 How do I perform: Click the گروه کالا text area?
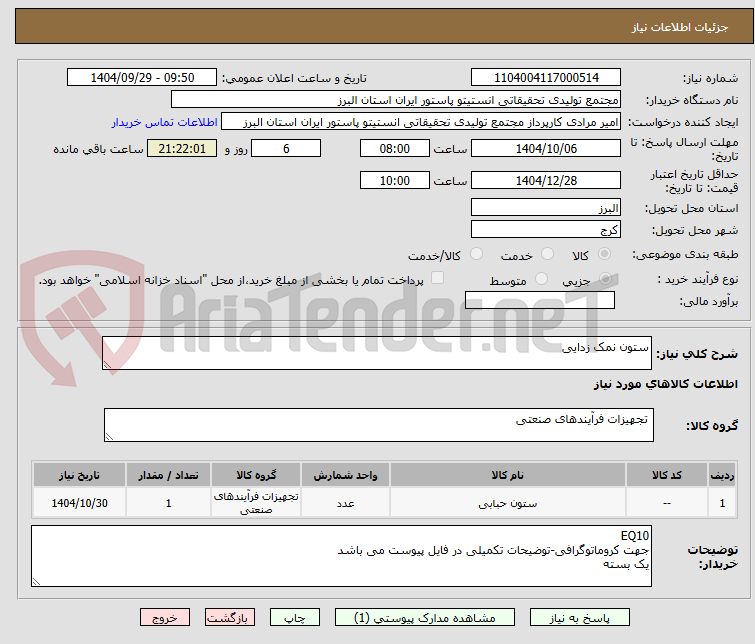[x=379, y=425]
